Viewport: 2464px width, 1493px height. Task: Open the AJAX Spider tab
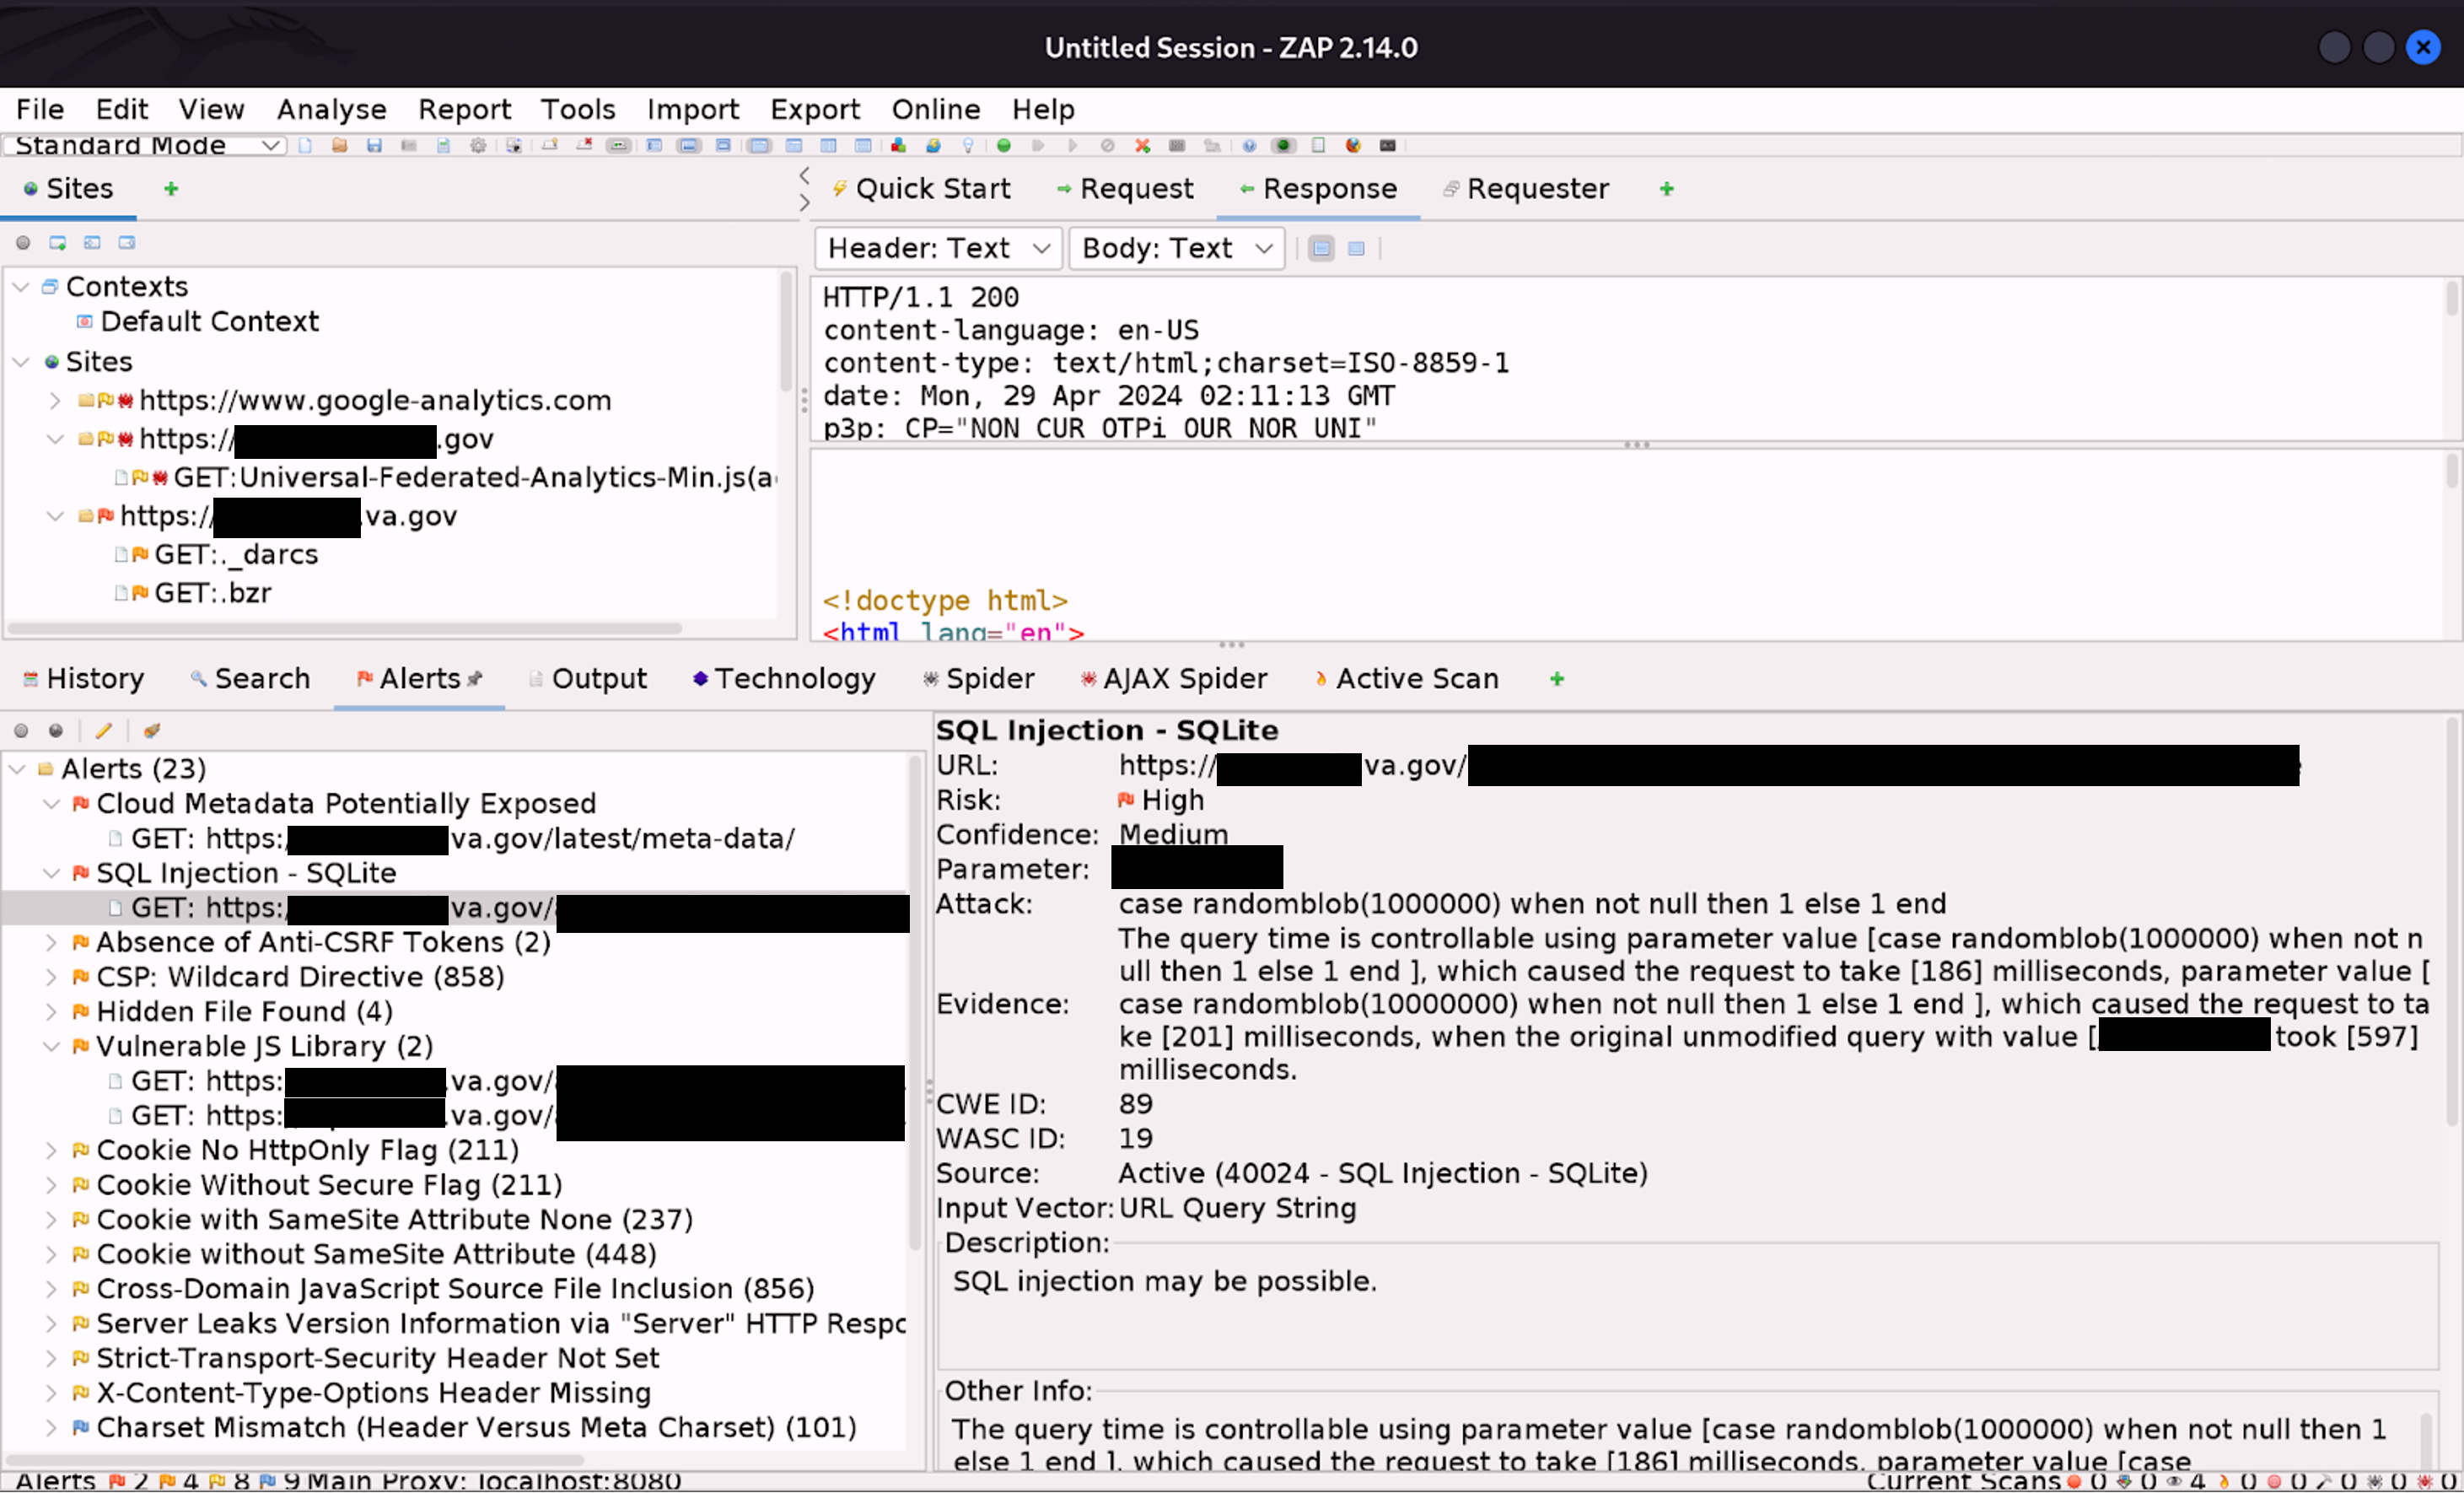(x=1174, y=679)
